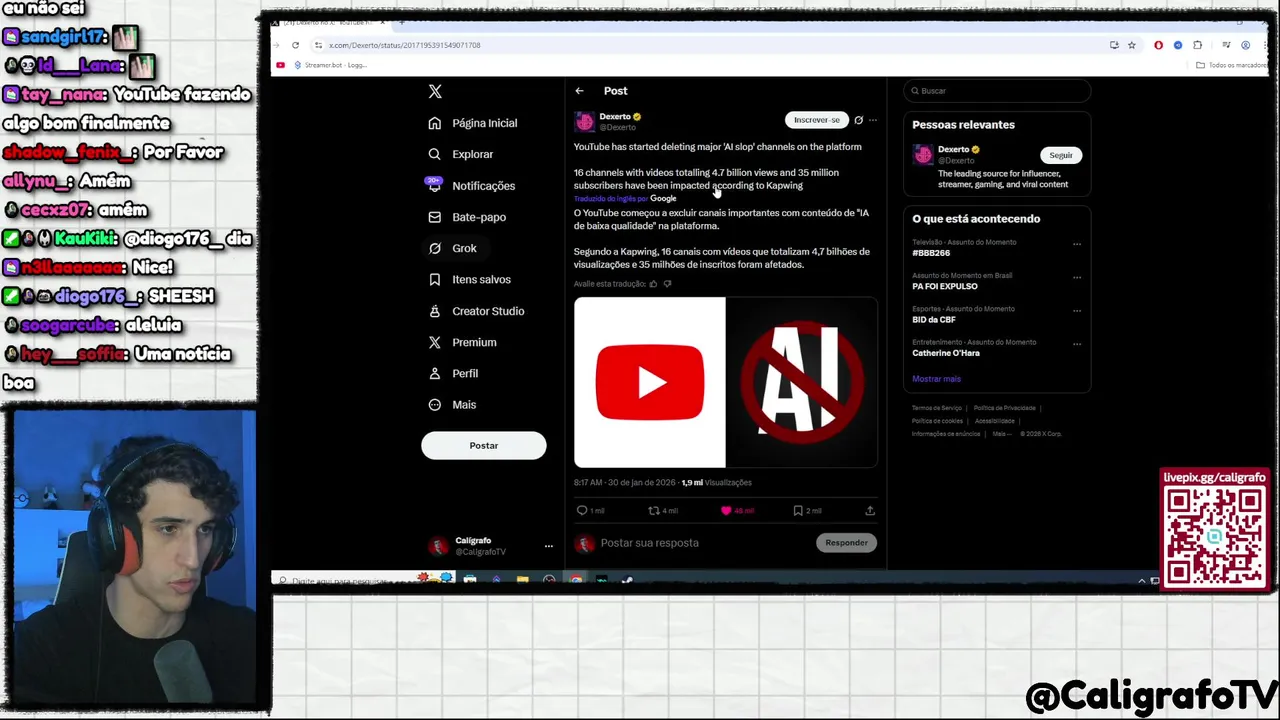This screenshot has width=1280, height=720.
Task: Open the Todos os marcadores folder
Action: (1231, 65)
